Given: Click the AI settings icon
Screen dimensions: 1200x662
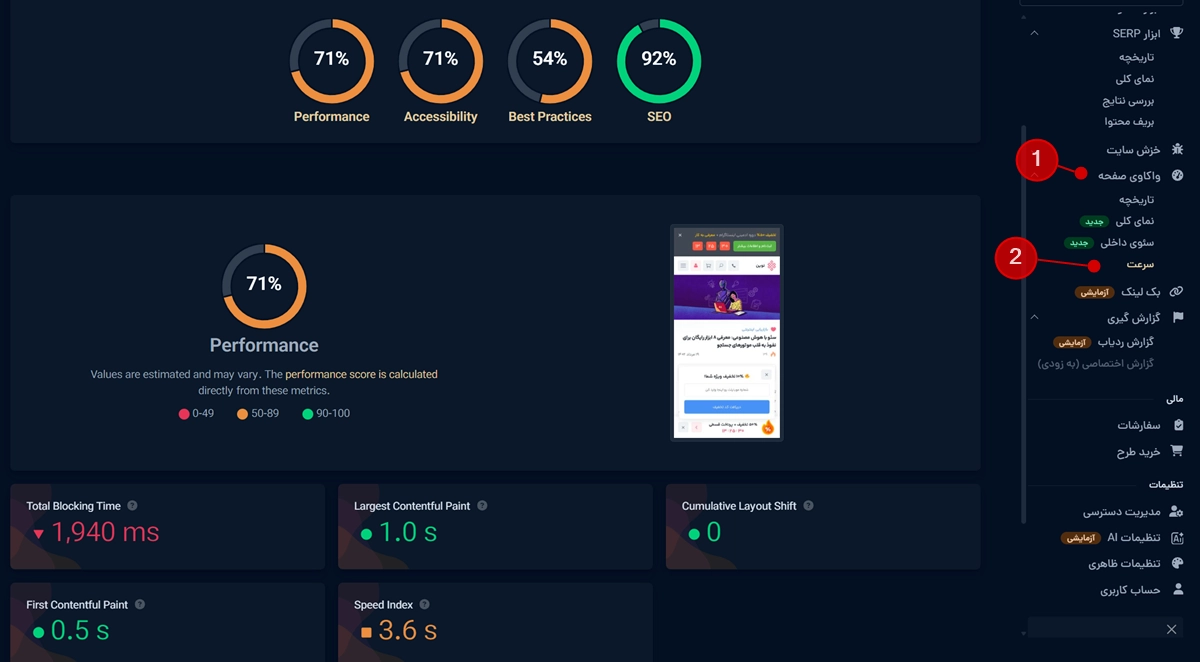Looking at the screenshot, I should point(1177,537).
